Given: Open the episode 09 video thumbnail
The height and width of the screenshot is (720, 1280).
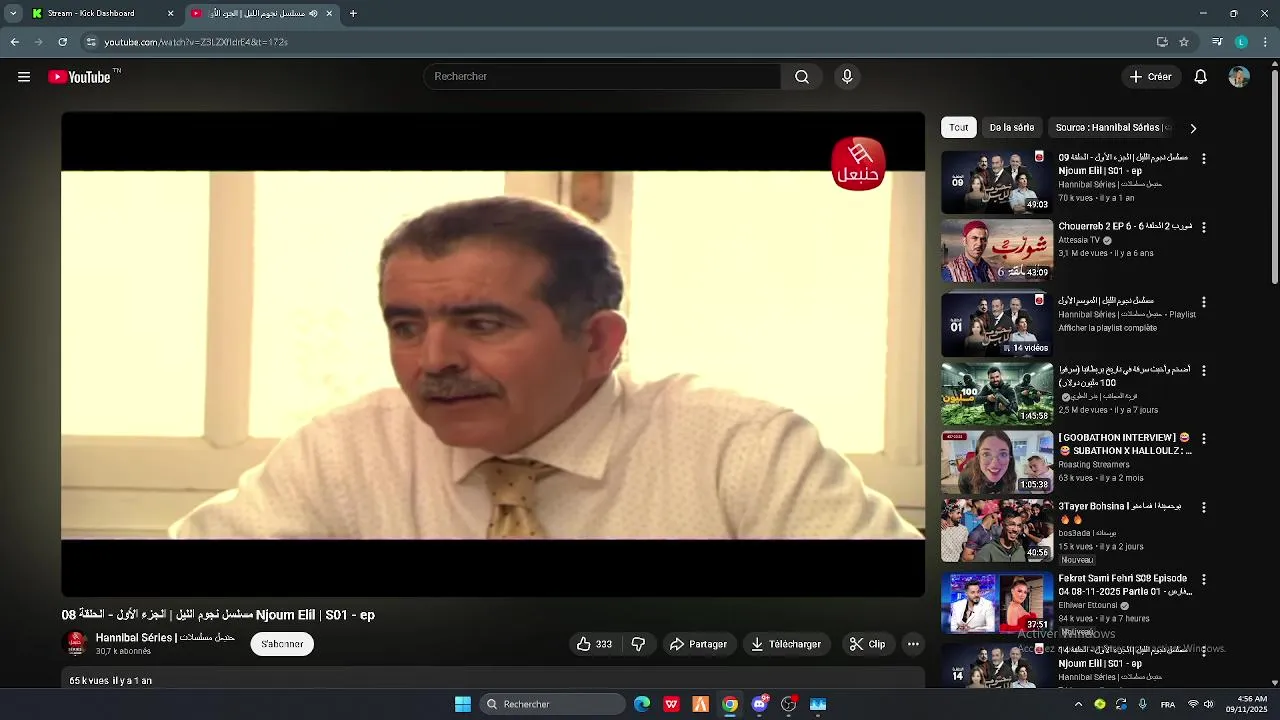Looking at the screenshot, I should pos(997,182).
